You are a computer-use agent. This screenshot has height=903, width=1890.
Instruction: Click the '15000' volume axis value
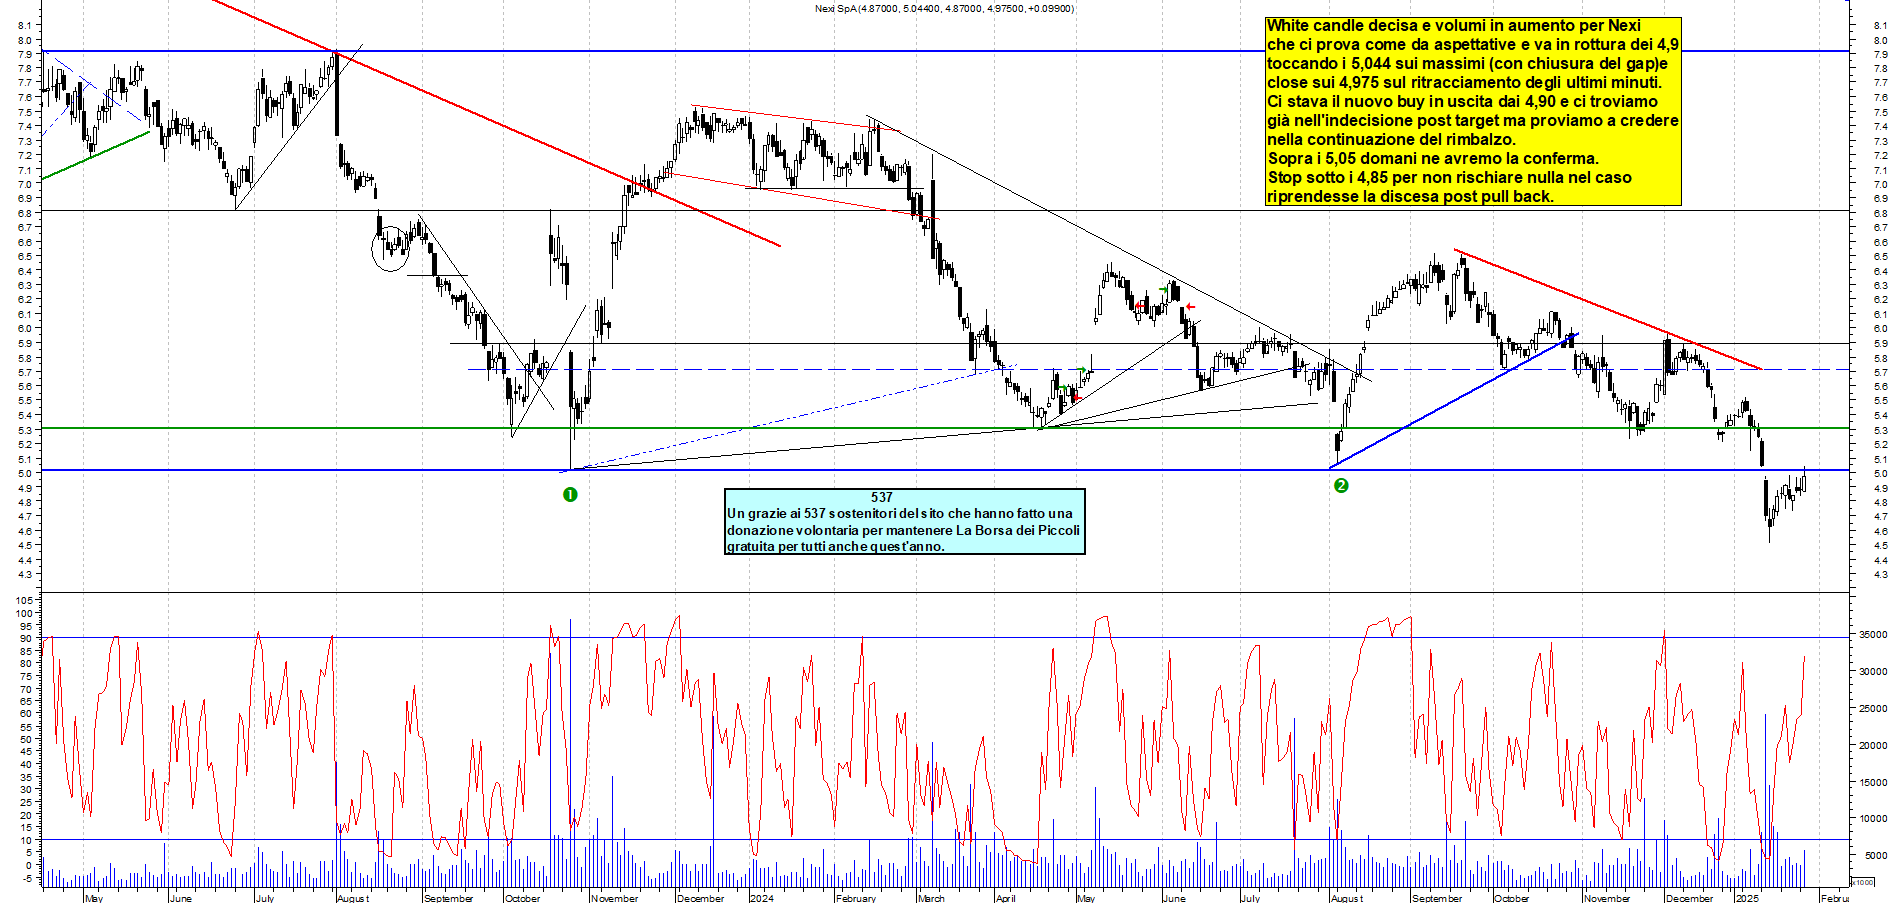click(x=1872, y=782)
